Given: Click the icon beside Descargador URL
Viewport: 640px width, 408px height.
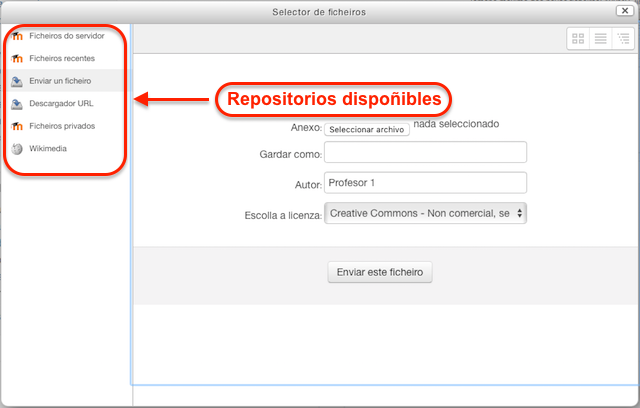Looking at the screenshot, I should (17, 104).
